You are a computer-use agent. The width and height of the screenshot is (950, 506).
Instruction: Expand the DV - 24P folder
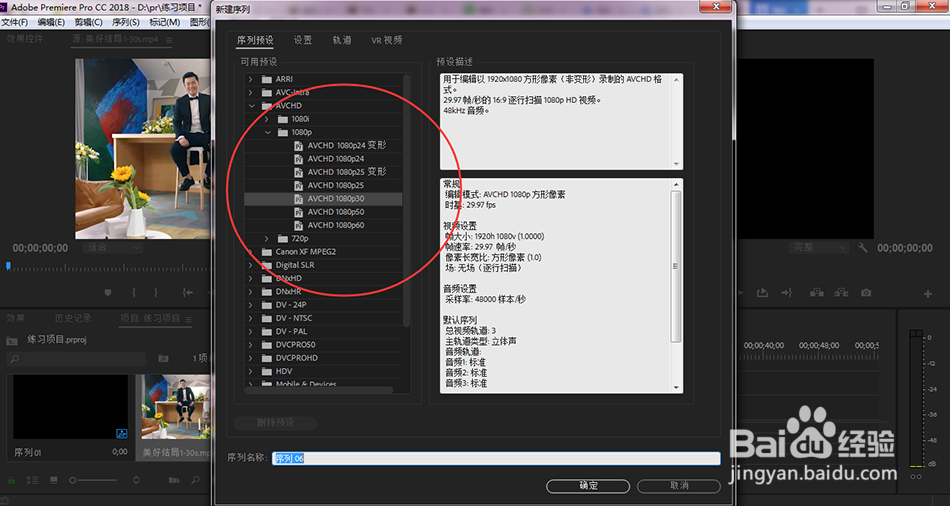[x=251, y=305]
